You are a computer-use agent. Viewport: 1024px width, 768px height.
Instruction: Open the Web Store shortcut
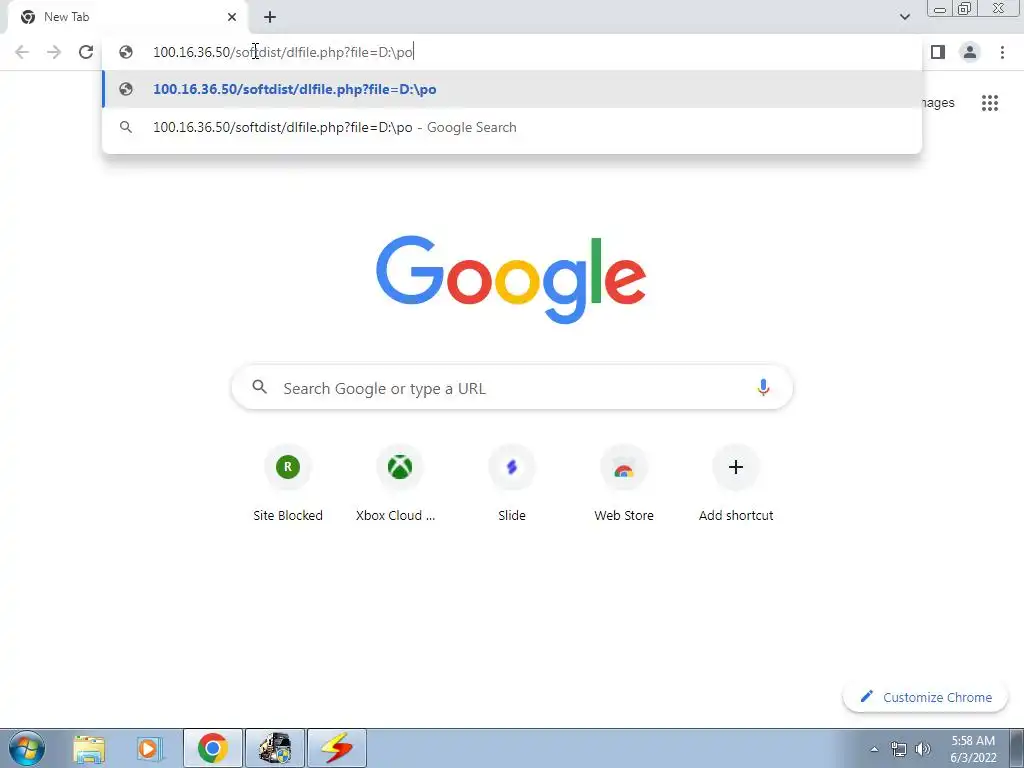[x=624, y=484]
